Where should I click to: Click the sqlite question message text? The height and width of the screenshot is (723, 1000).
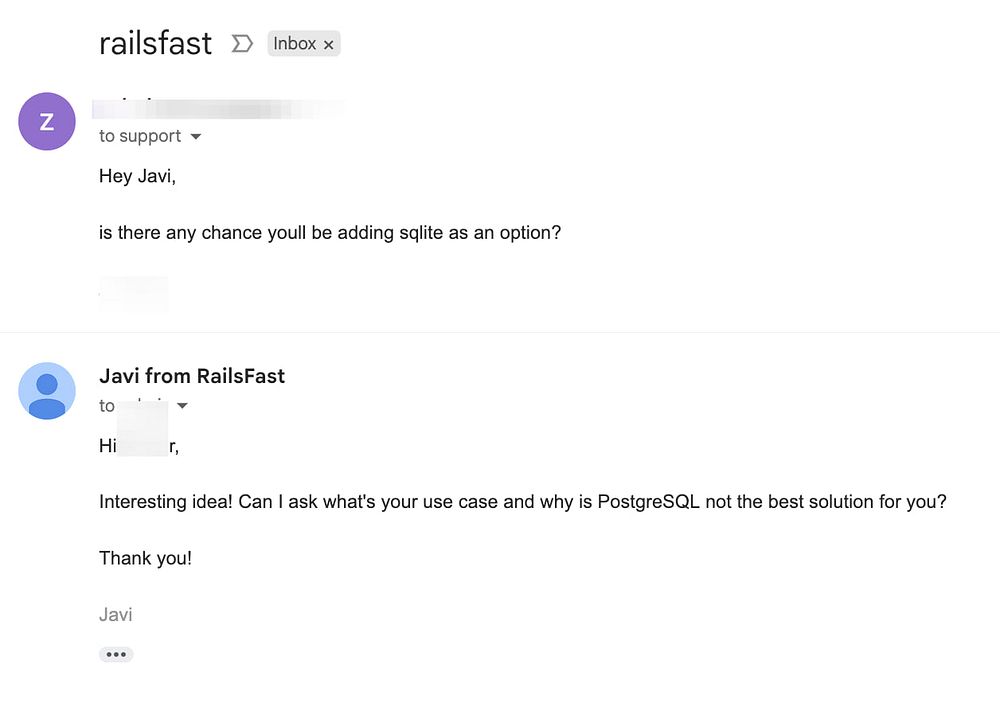click(x=330, y=233)
